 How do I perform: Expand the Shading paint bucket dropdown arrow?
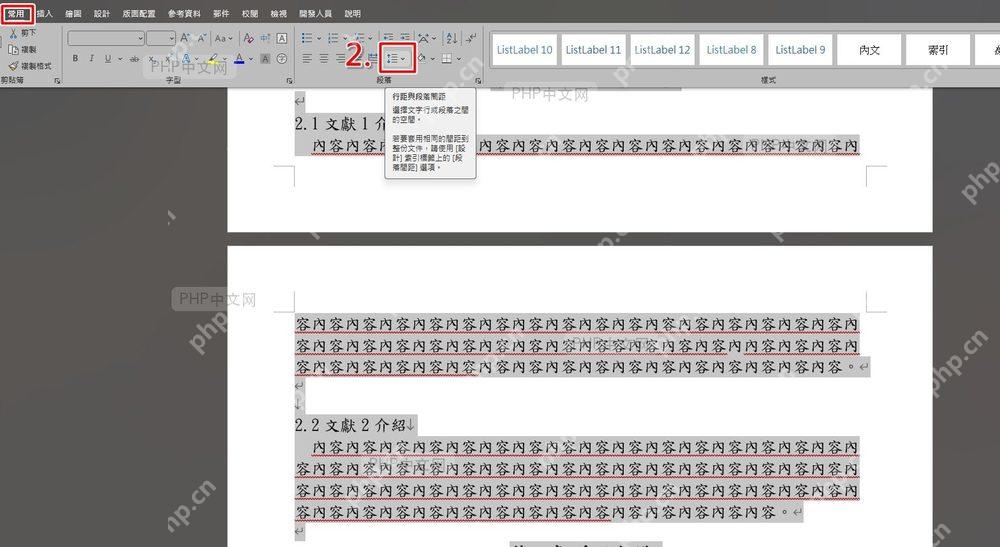[432, 59]
